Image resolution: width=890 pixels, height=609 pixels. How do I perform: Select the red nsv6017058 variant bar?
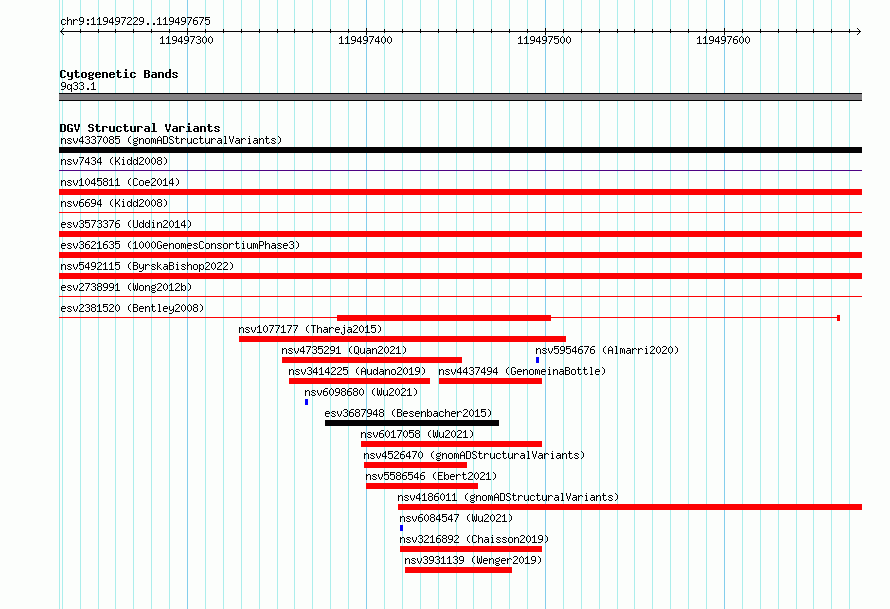pos(451,444)
